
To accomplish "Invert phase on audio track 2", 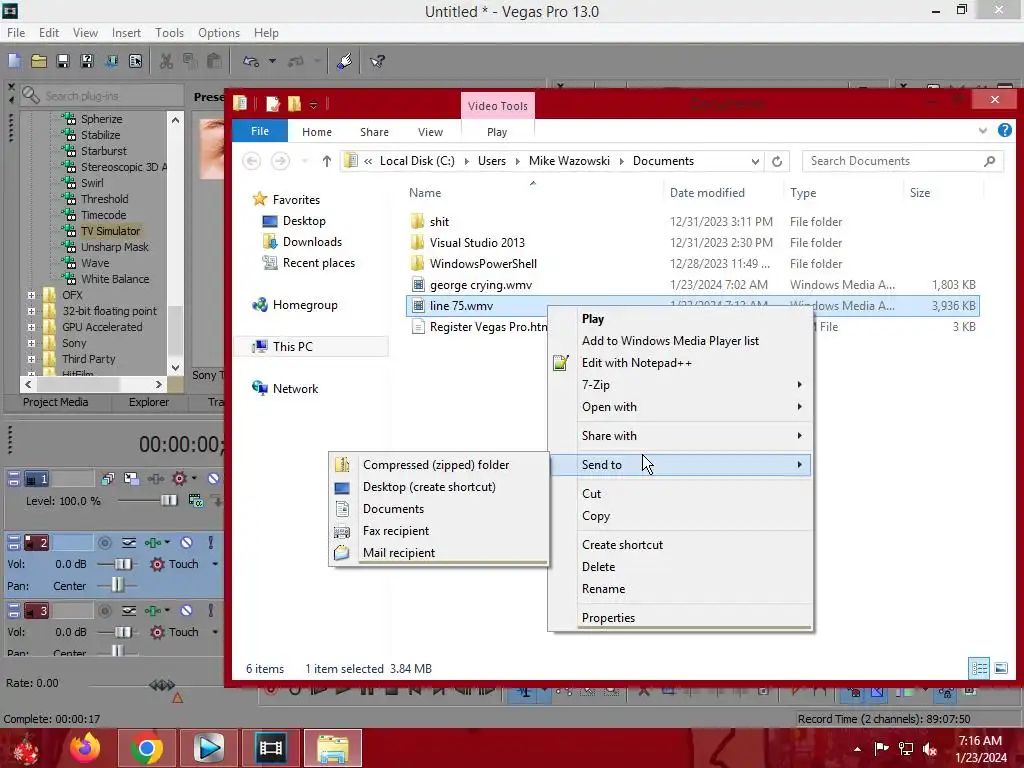I will (129, 543).
